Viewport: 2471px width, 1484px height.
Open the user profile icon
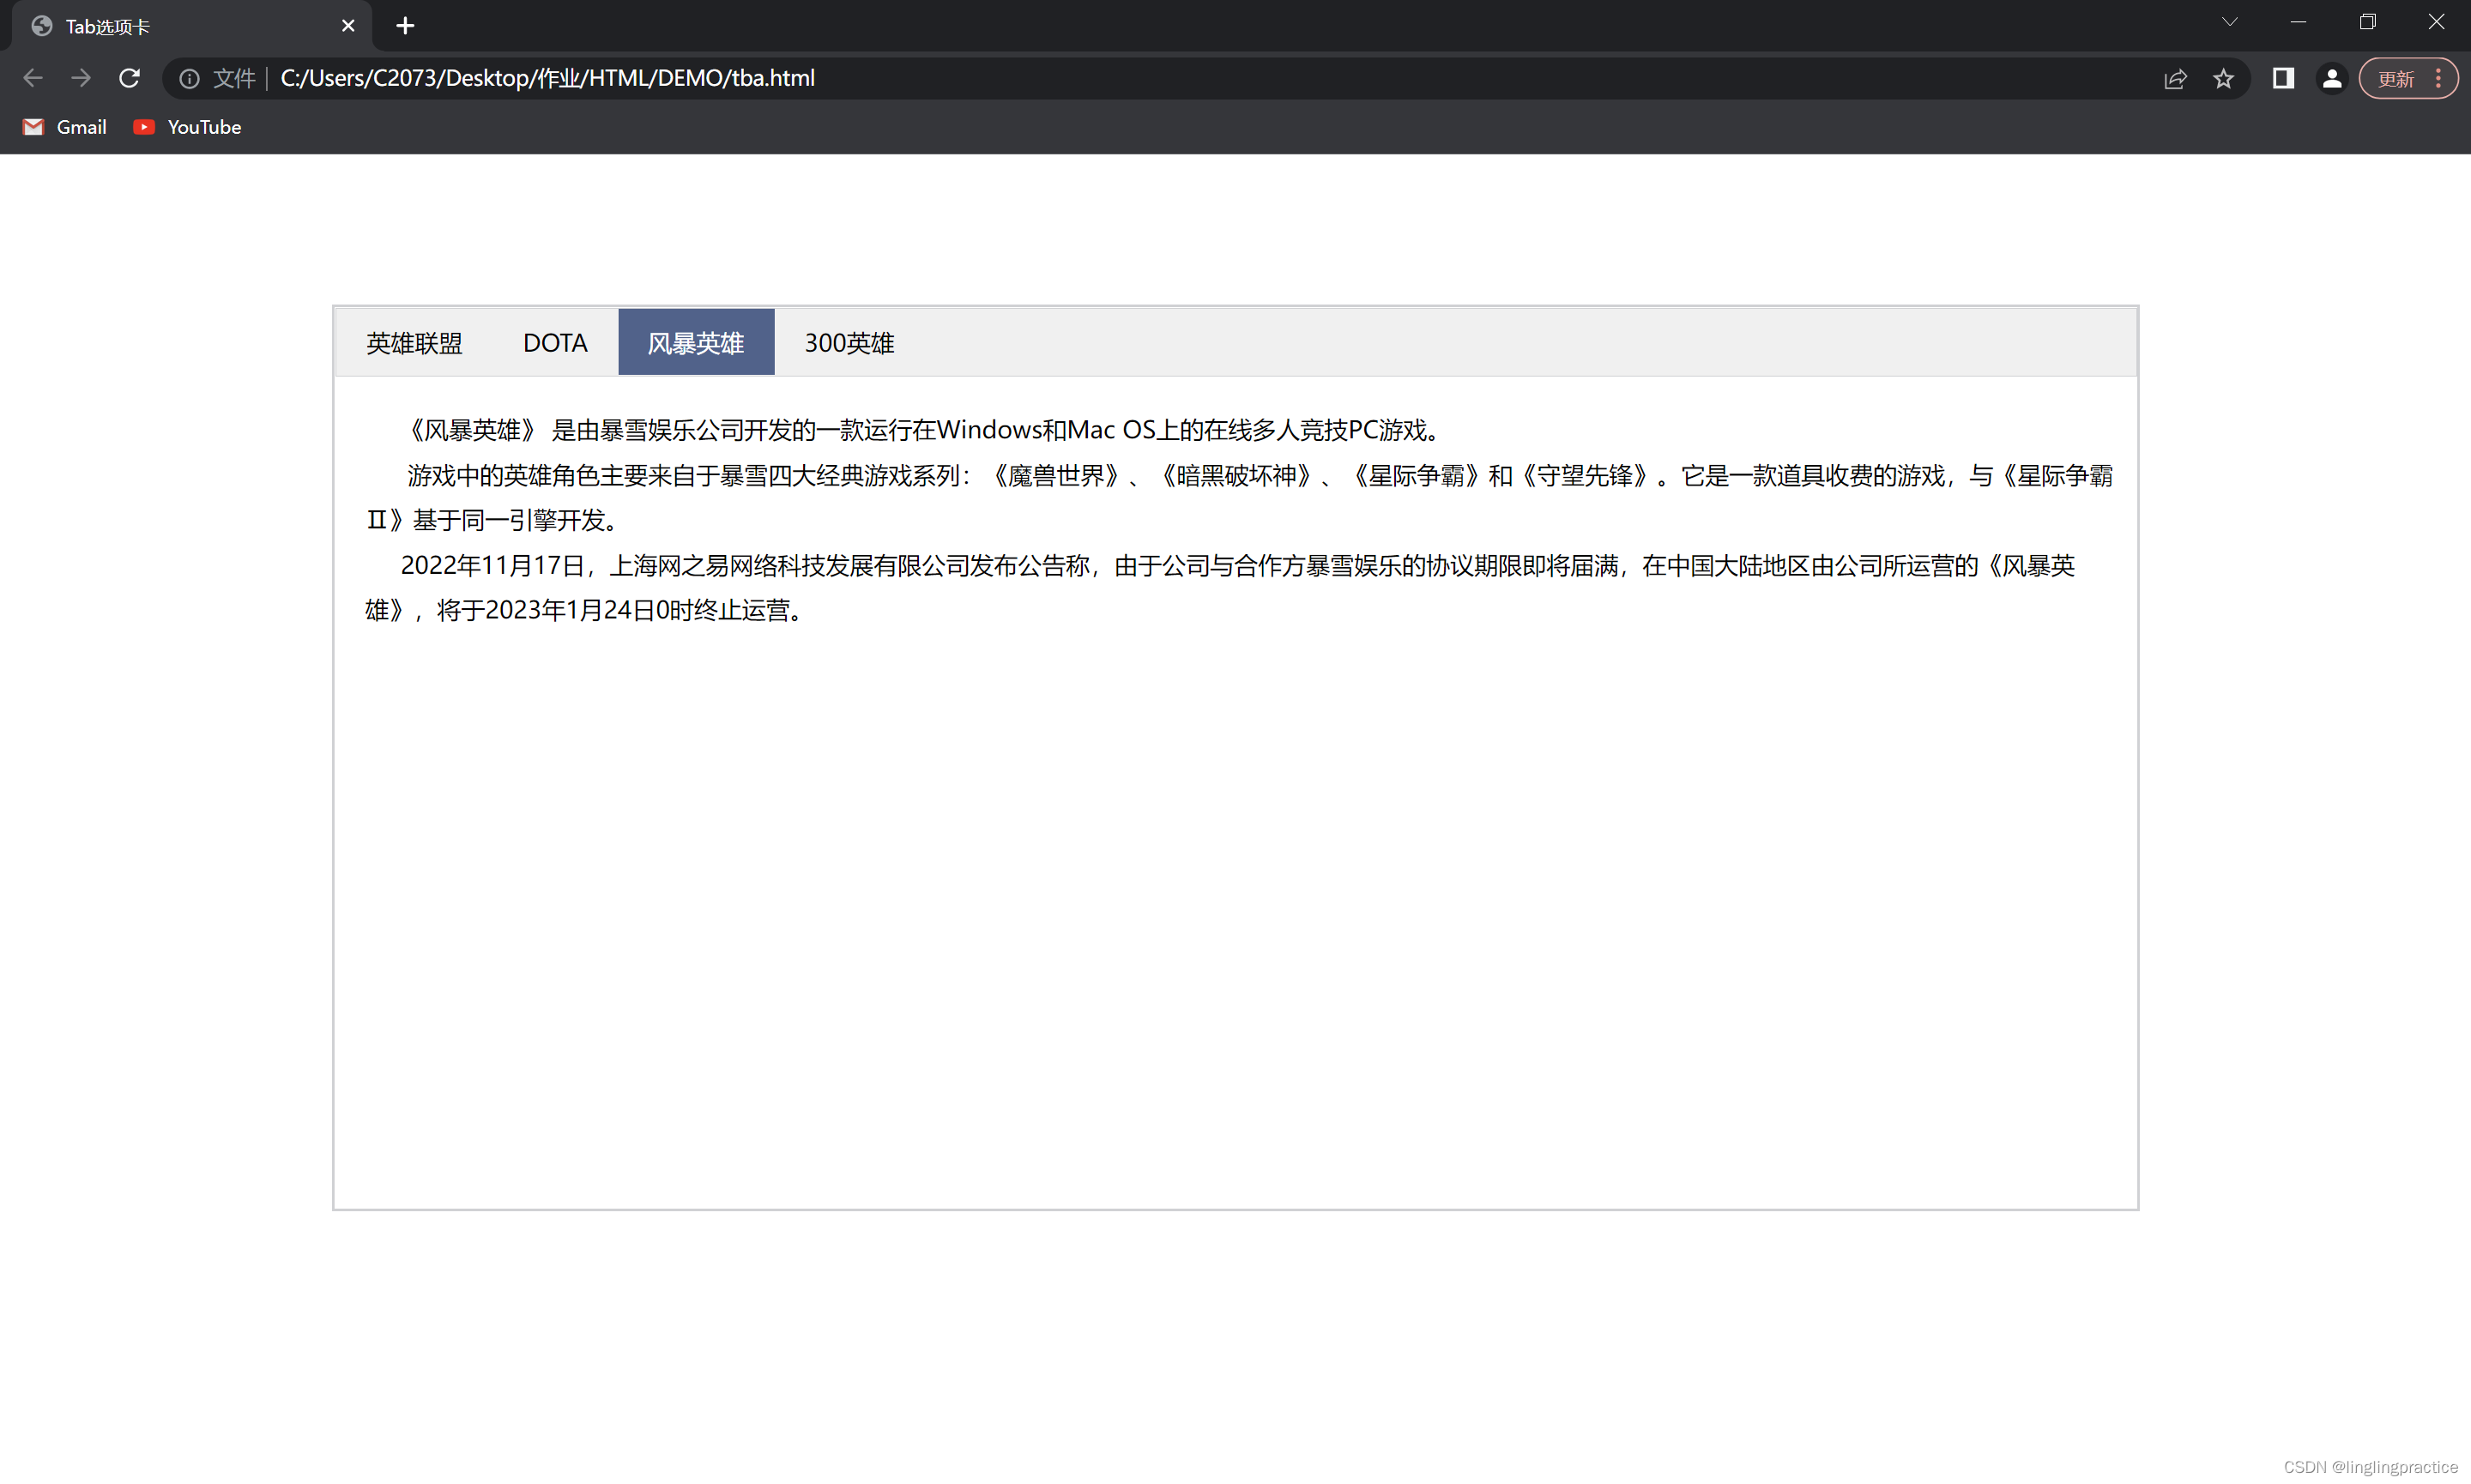tap(2332, 78)
